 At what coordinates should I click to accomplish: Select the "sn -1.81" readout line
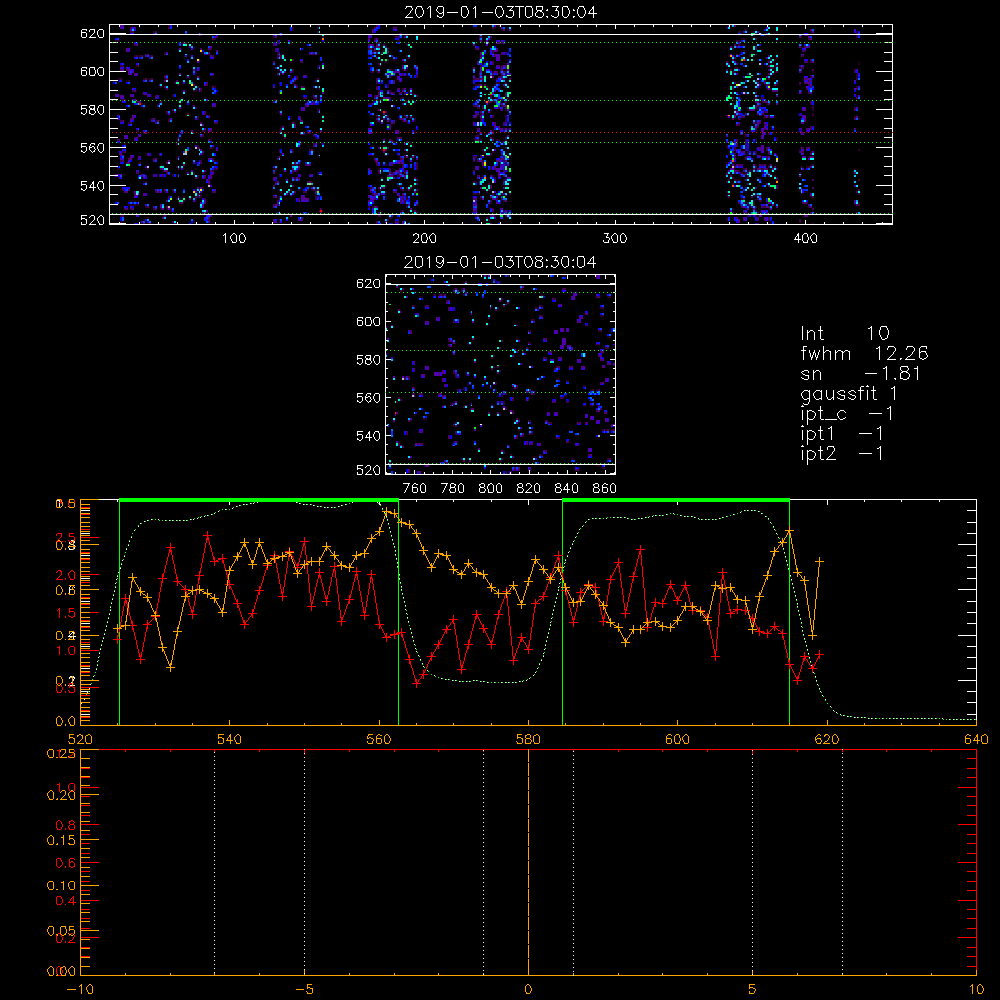(x=861, y=374)
